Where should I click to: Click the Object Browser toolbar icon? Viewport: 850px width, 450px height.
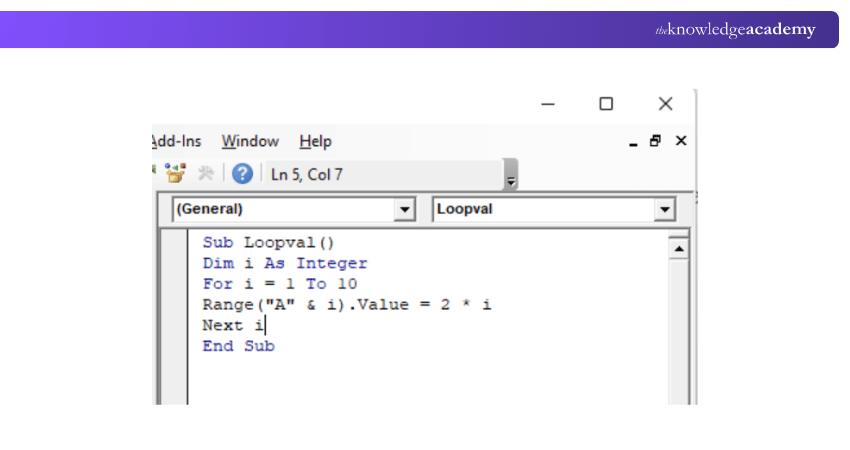tap(175, 174)
